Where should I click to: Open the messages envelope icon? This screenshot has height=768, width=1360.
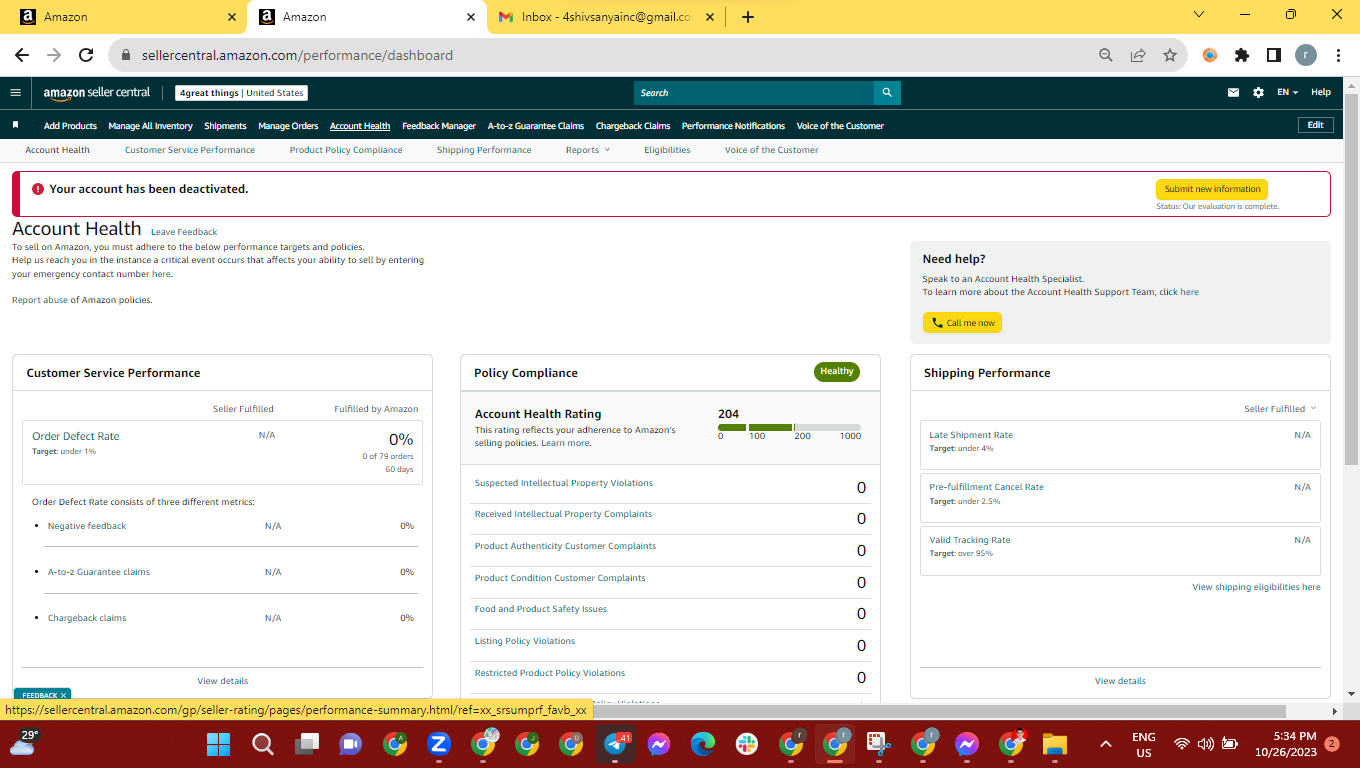tap(1233, 93)
